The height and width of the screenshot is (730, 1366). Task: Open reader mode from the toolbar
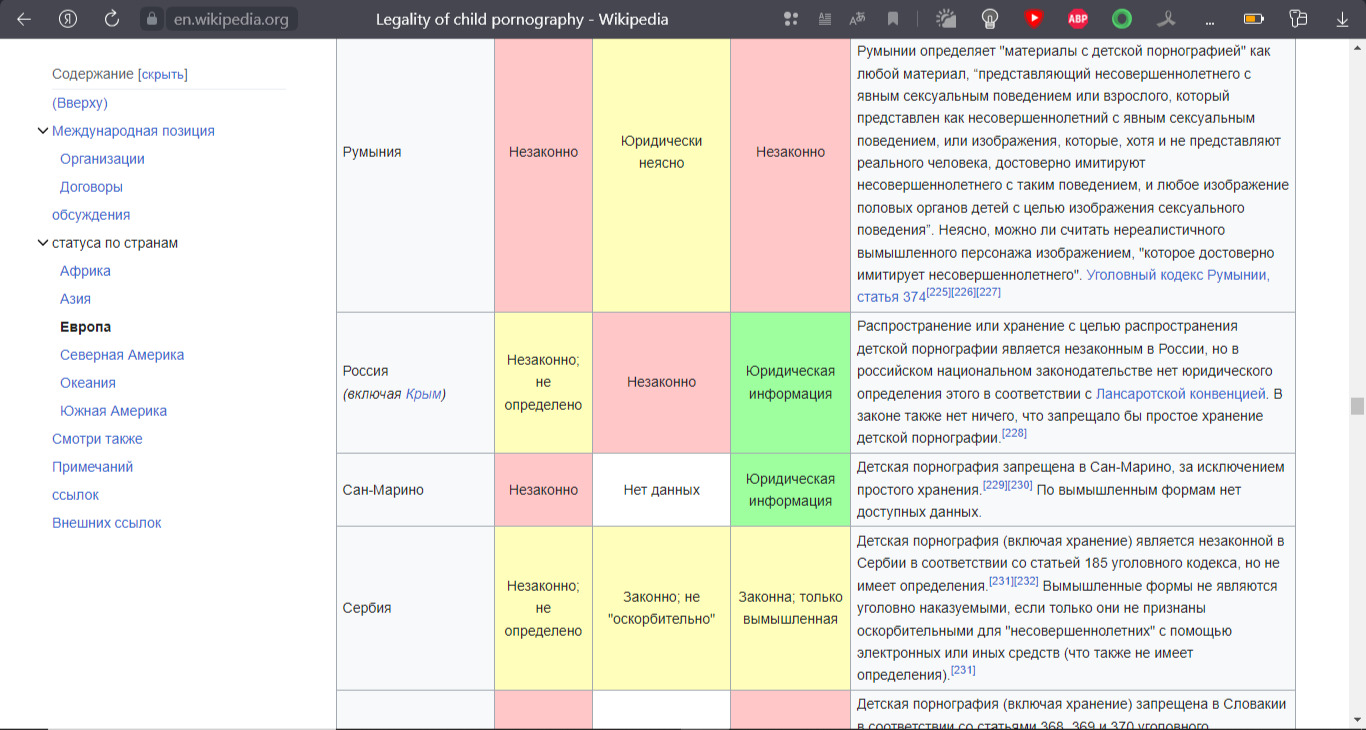pos(825,19)
